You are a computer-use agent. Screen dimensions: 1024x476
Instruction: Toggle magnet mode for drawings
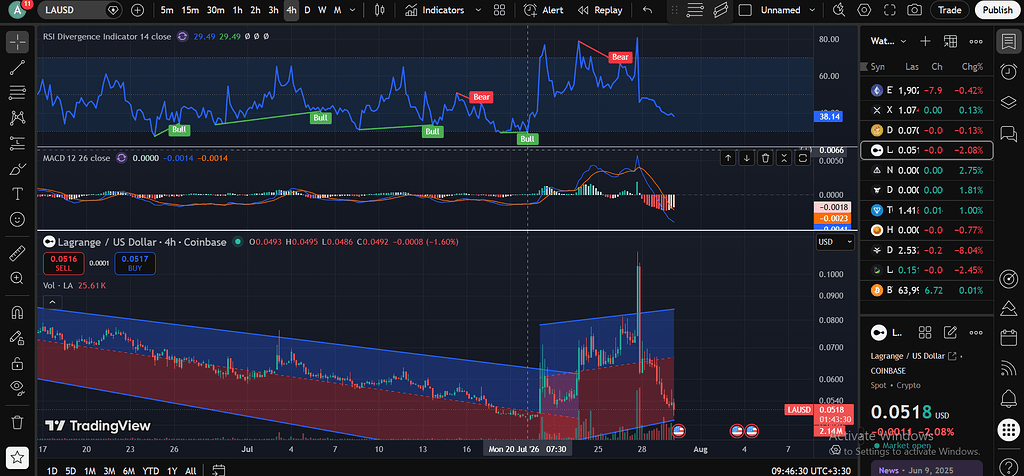point(18,313)
